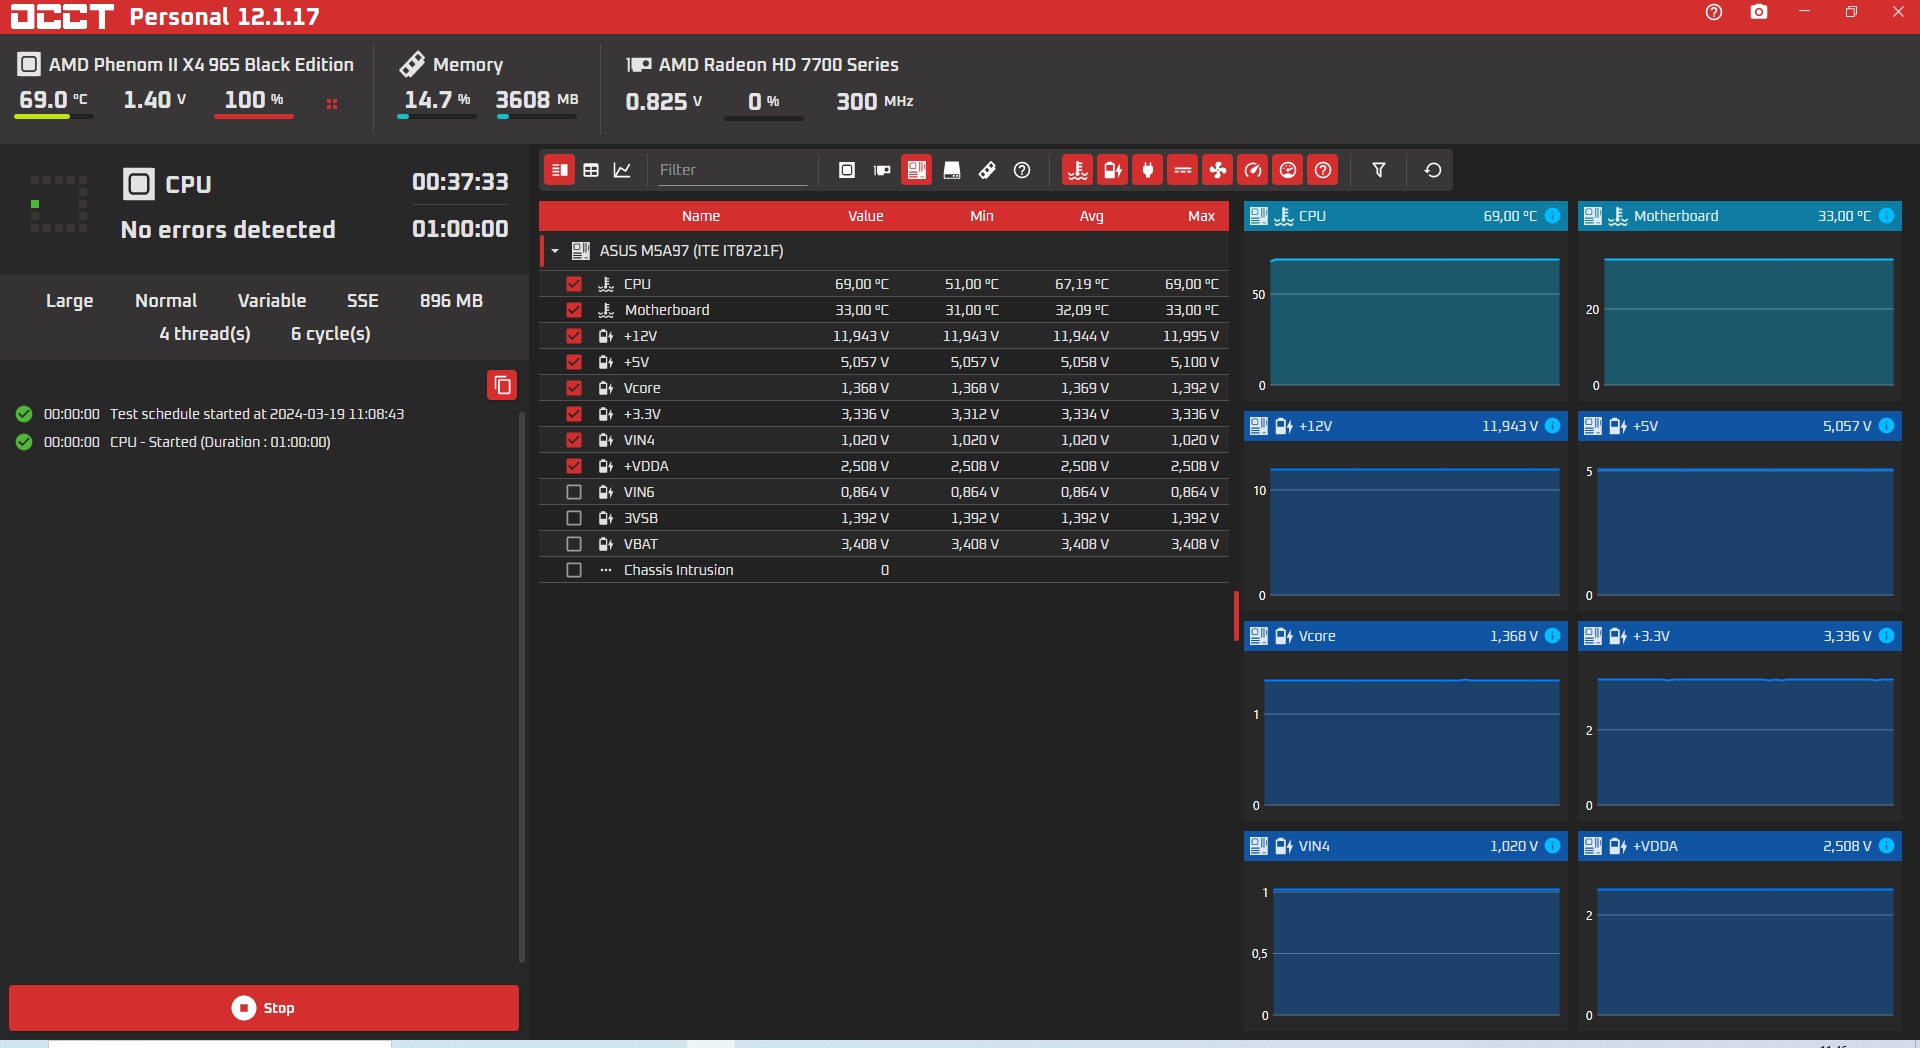Stop the running CPU test
This screenshot has width=1920, height=1048.
tap(264, 1008)
